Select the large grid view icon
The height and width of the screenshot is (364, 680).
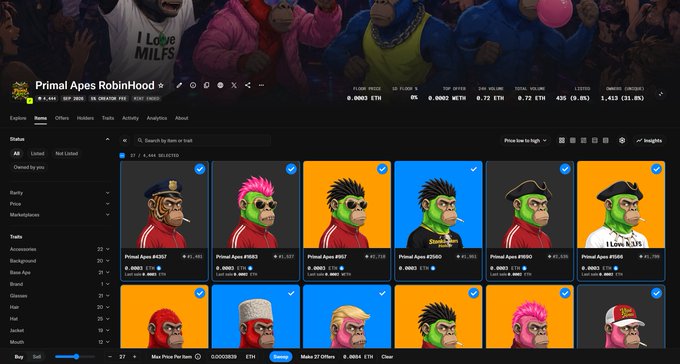click(562, 141)
